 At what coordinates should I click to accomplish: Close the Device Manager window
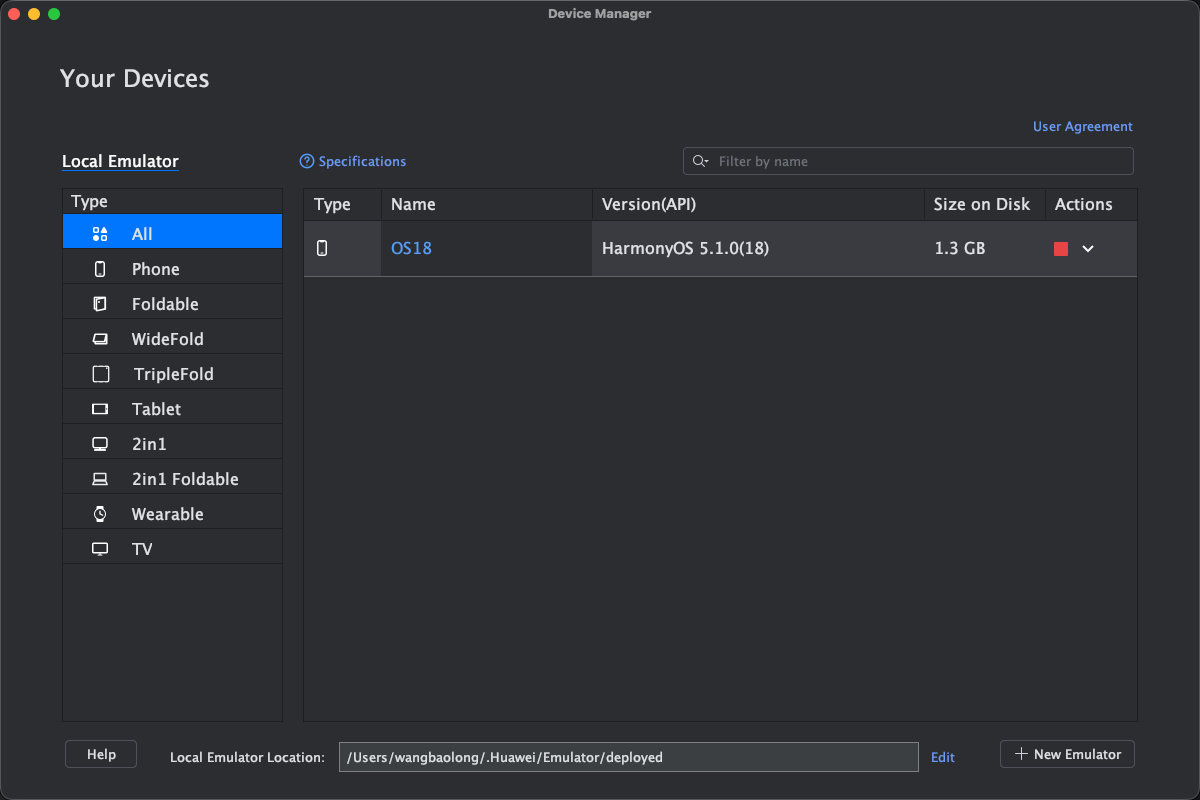tap(14, 14)
